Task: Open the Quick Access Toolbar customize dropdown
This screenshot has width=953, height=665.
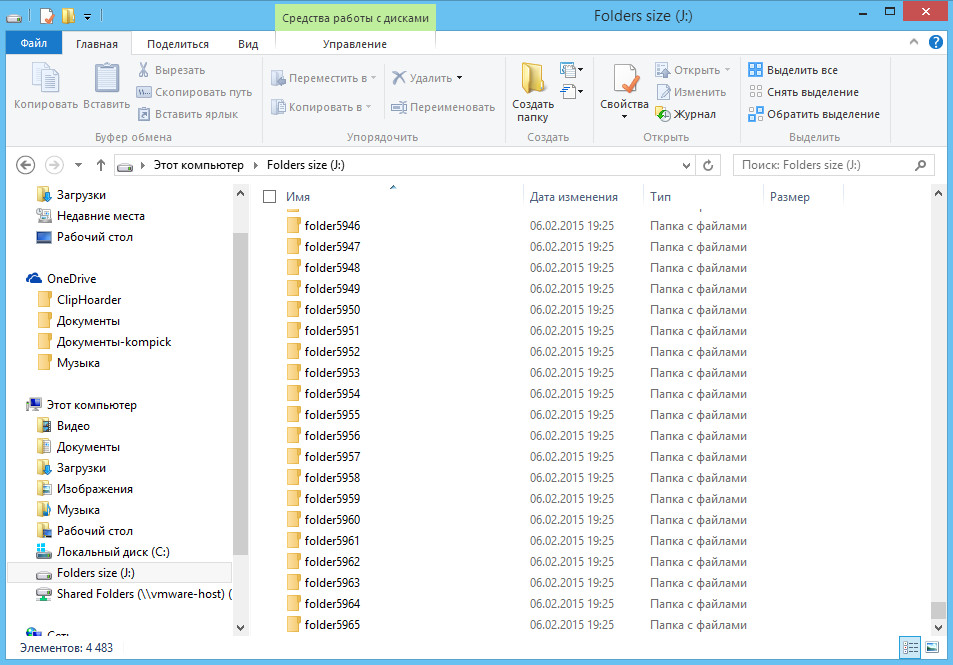Action: pyautogui.click(x=88, y=16)
